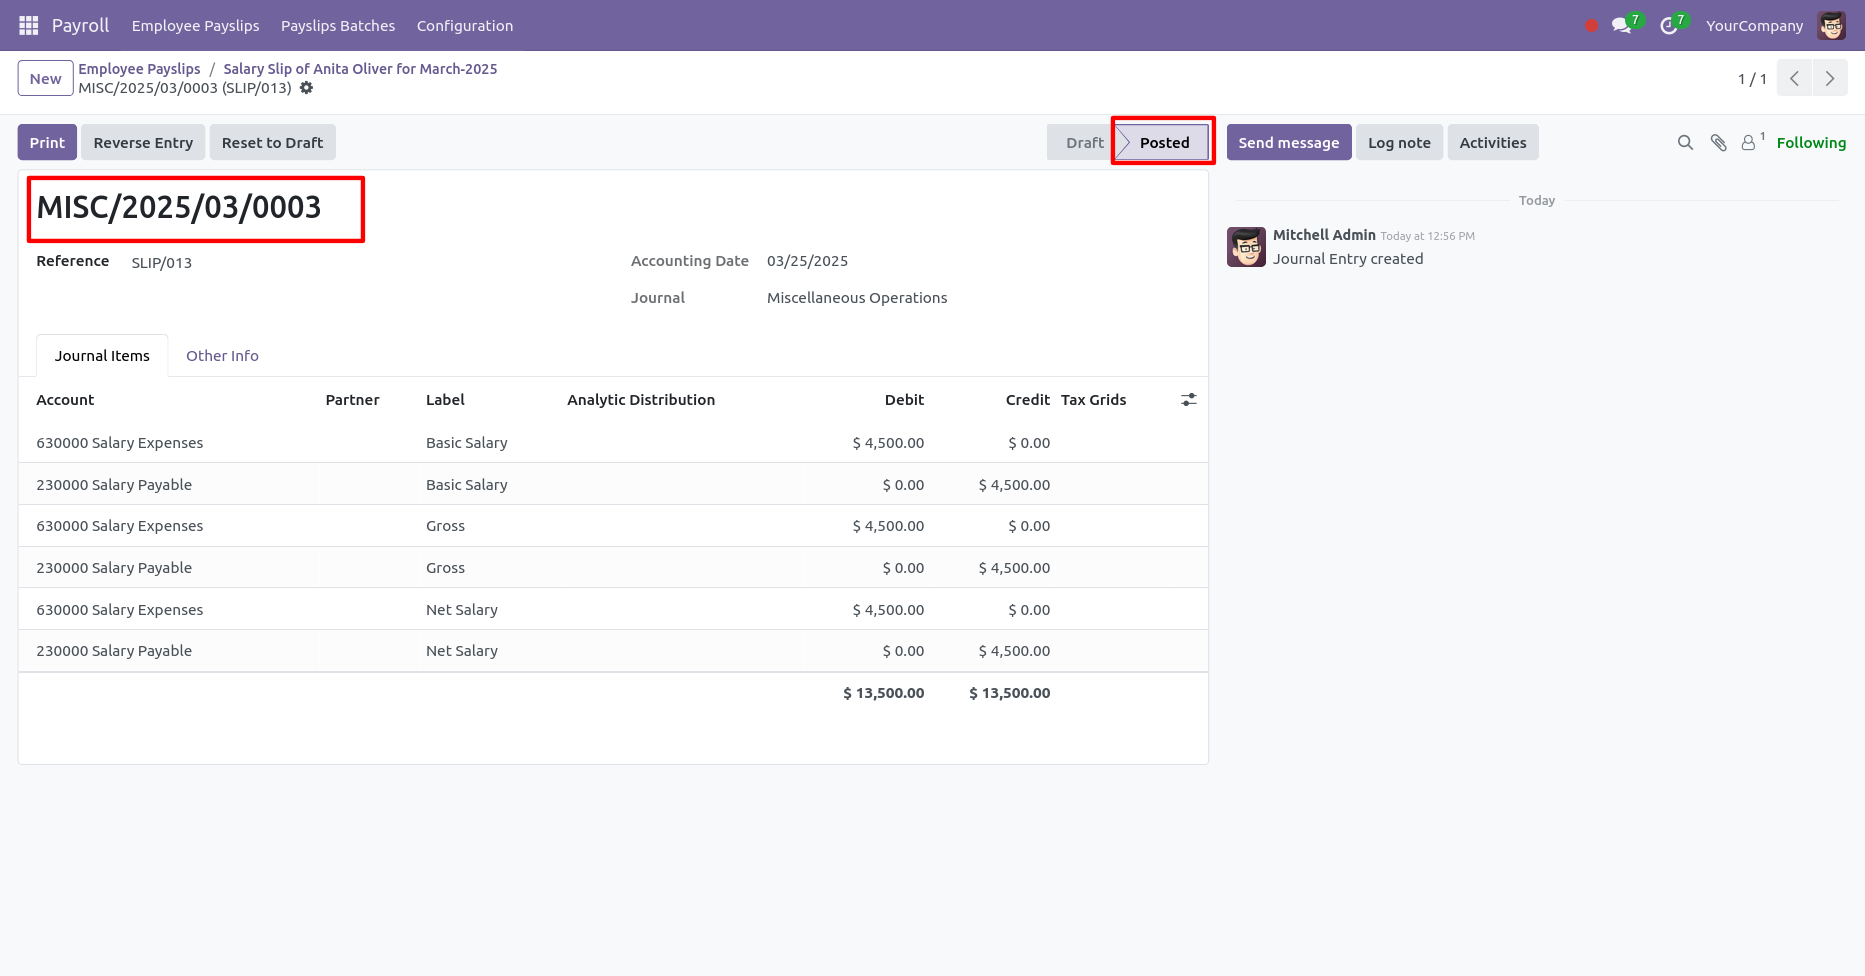Click Salary Payable account in Basic Salary row
The width and height of the screenshot is (1865, 976).
(x=114, y=485)
